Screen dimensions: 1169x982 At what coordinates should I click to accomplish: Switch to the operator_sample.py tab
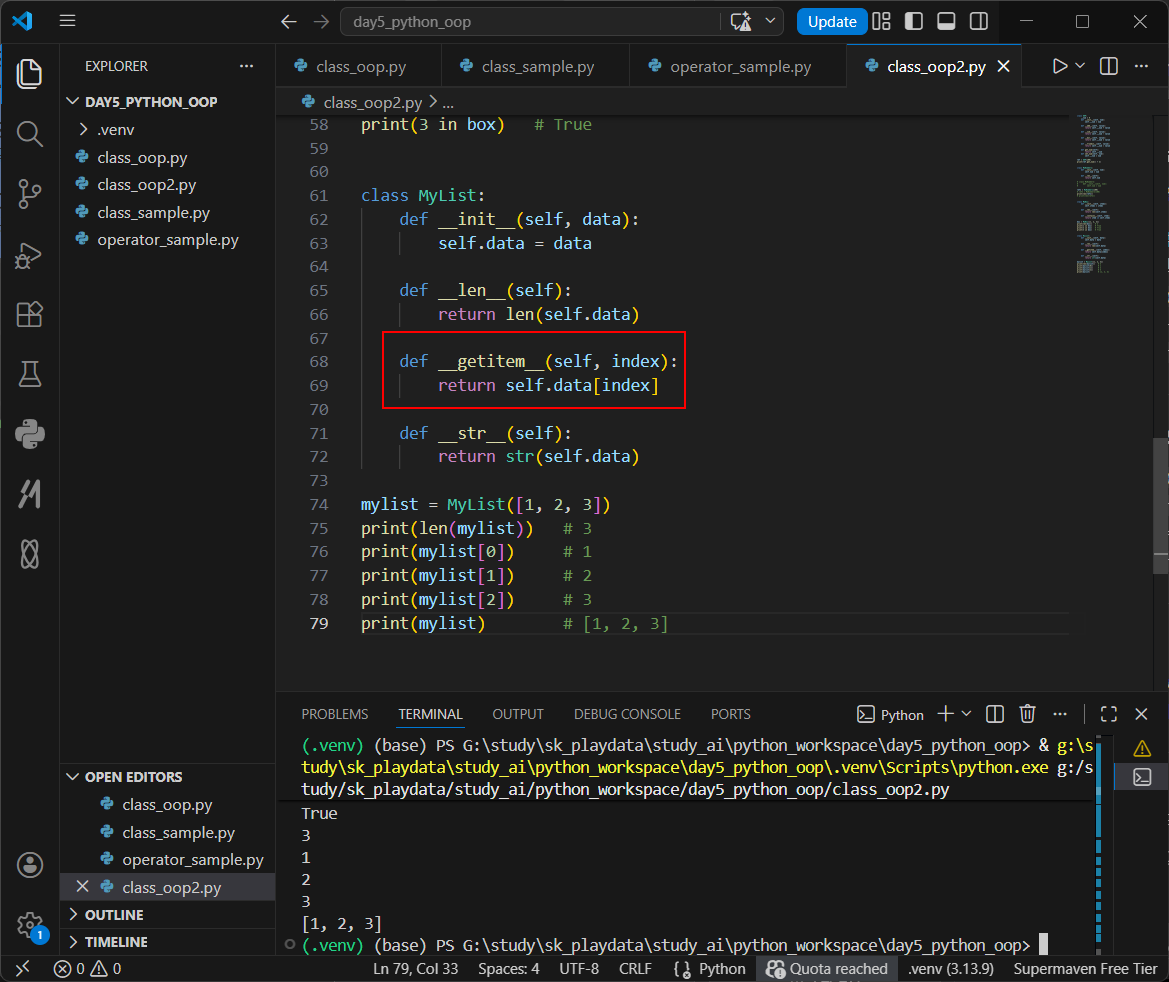click(x=738, y=66)
